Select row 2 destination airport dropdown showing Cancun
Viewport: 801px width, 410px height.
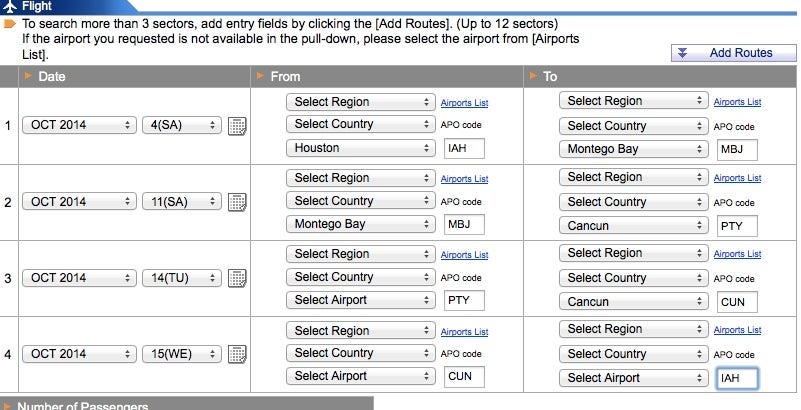coord(632,225)
